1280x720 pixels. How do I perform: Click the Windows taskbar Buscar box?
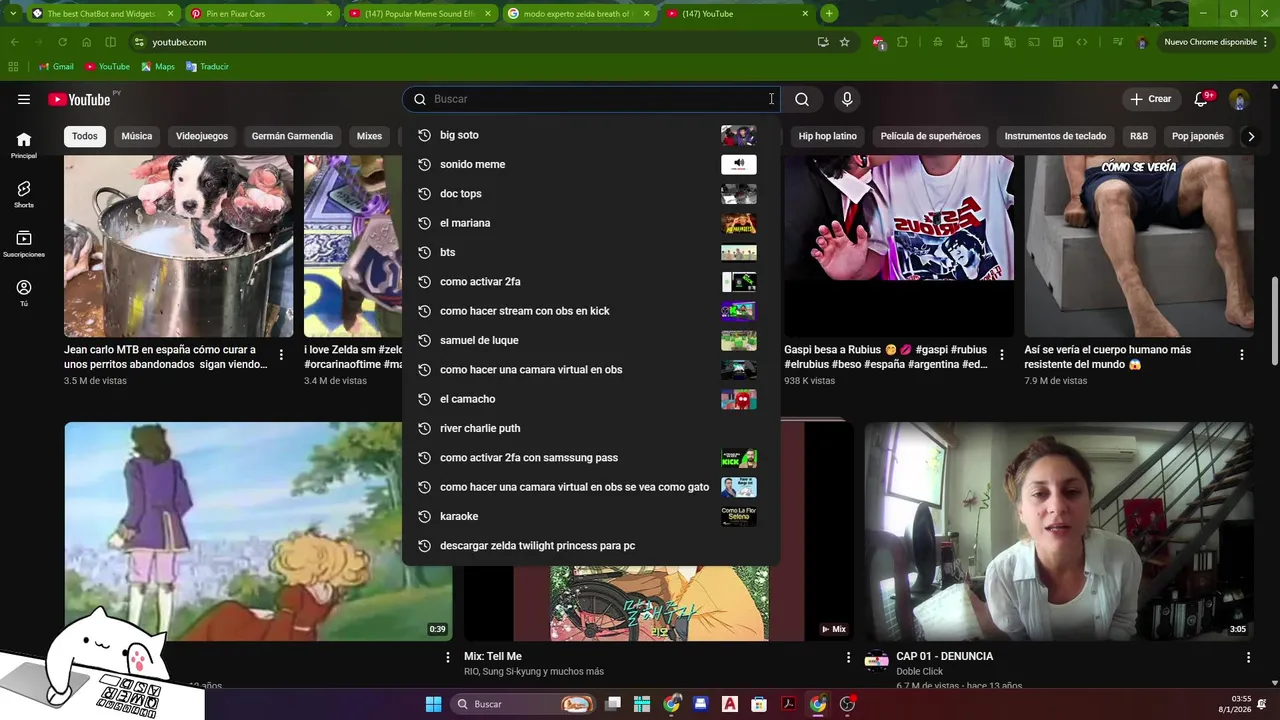point(524,704)
